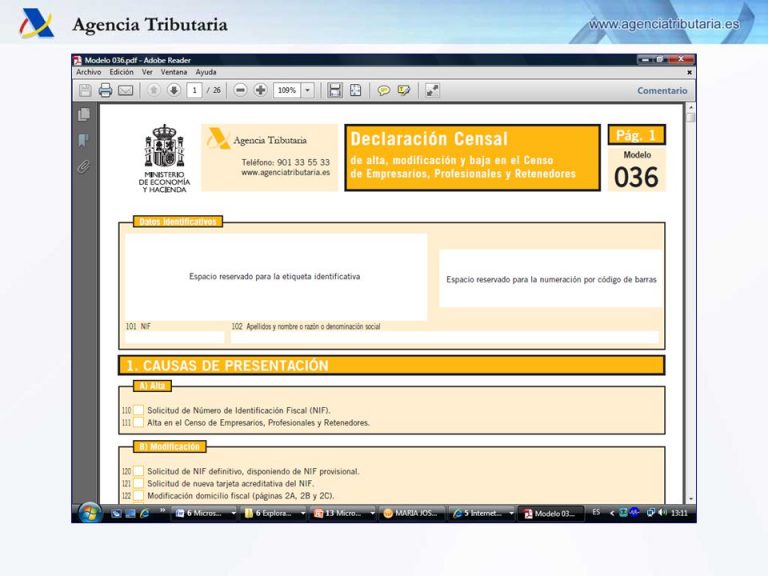Open the Comentario pane
Image resolution: width=768 pixels, height=576 pixels.
click(x=662, y=91)
